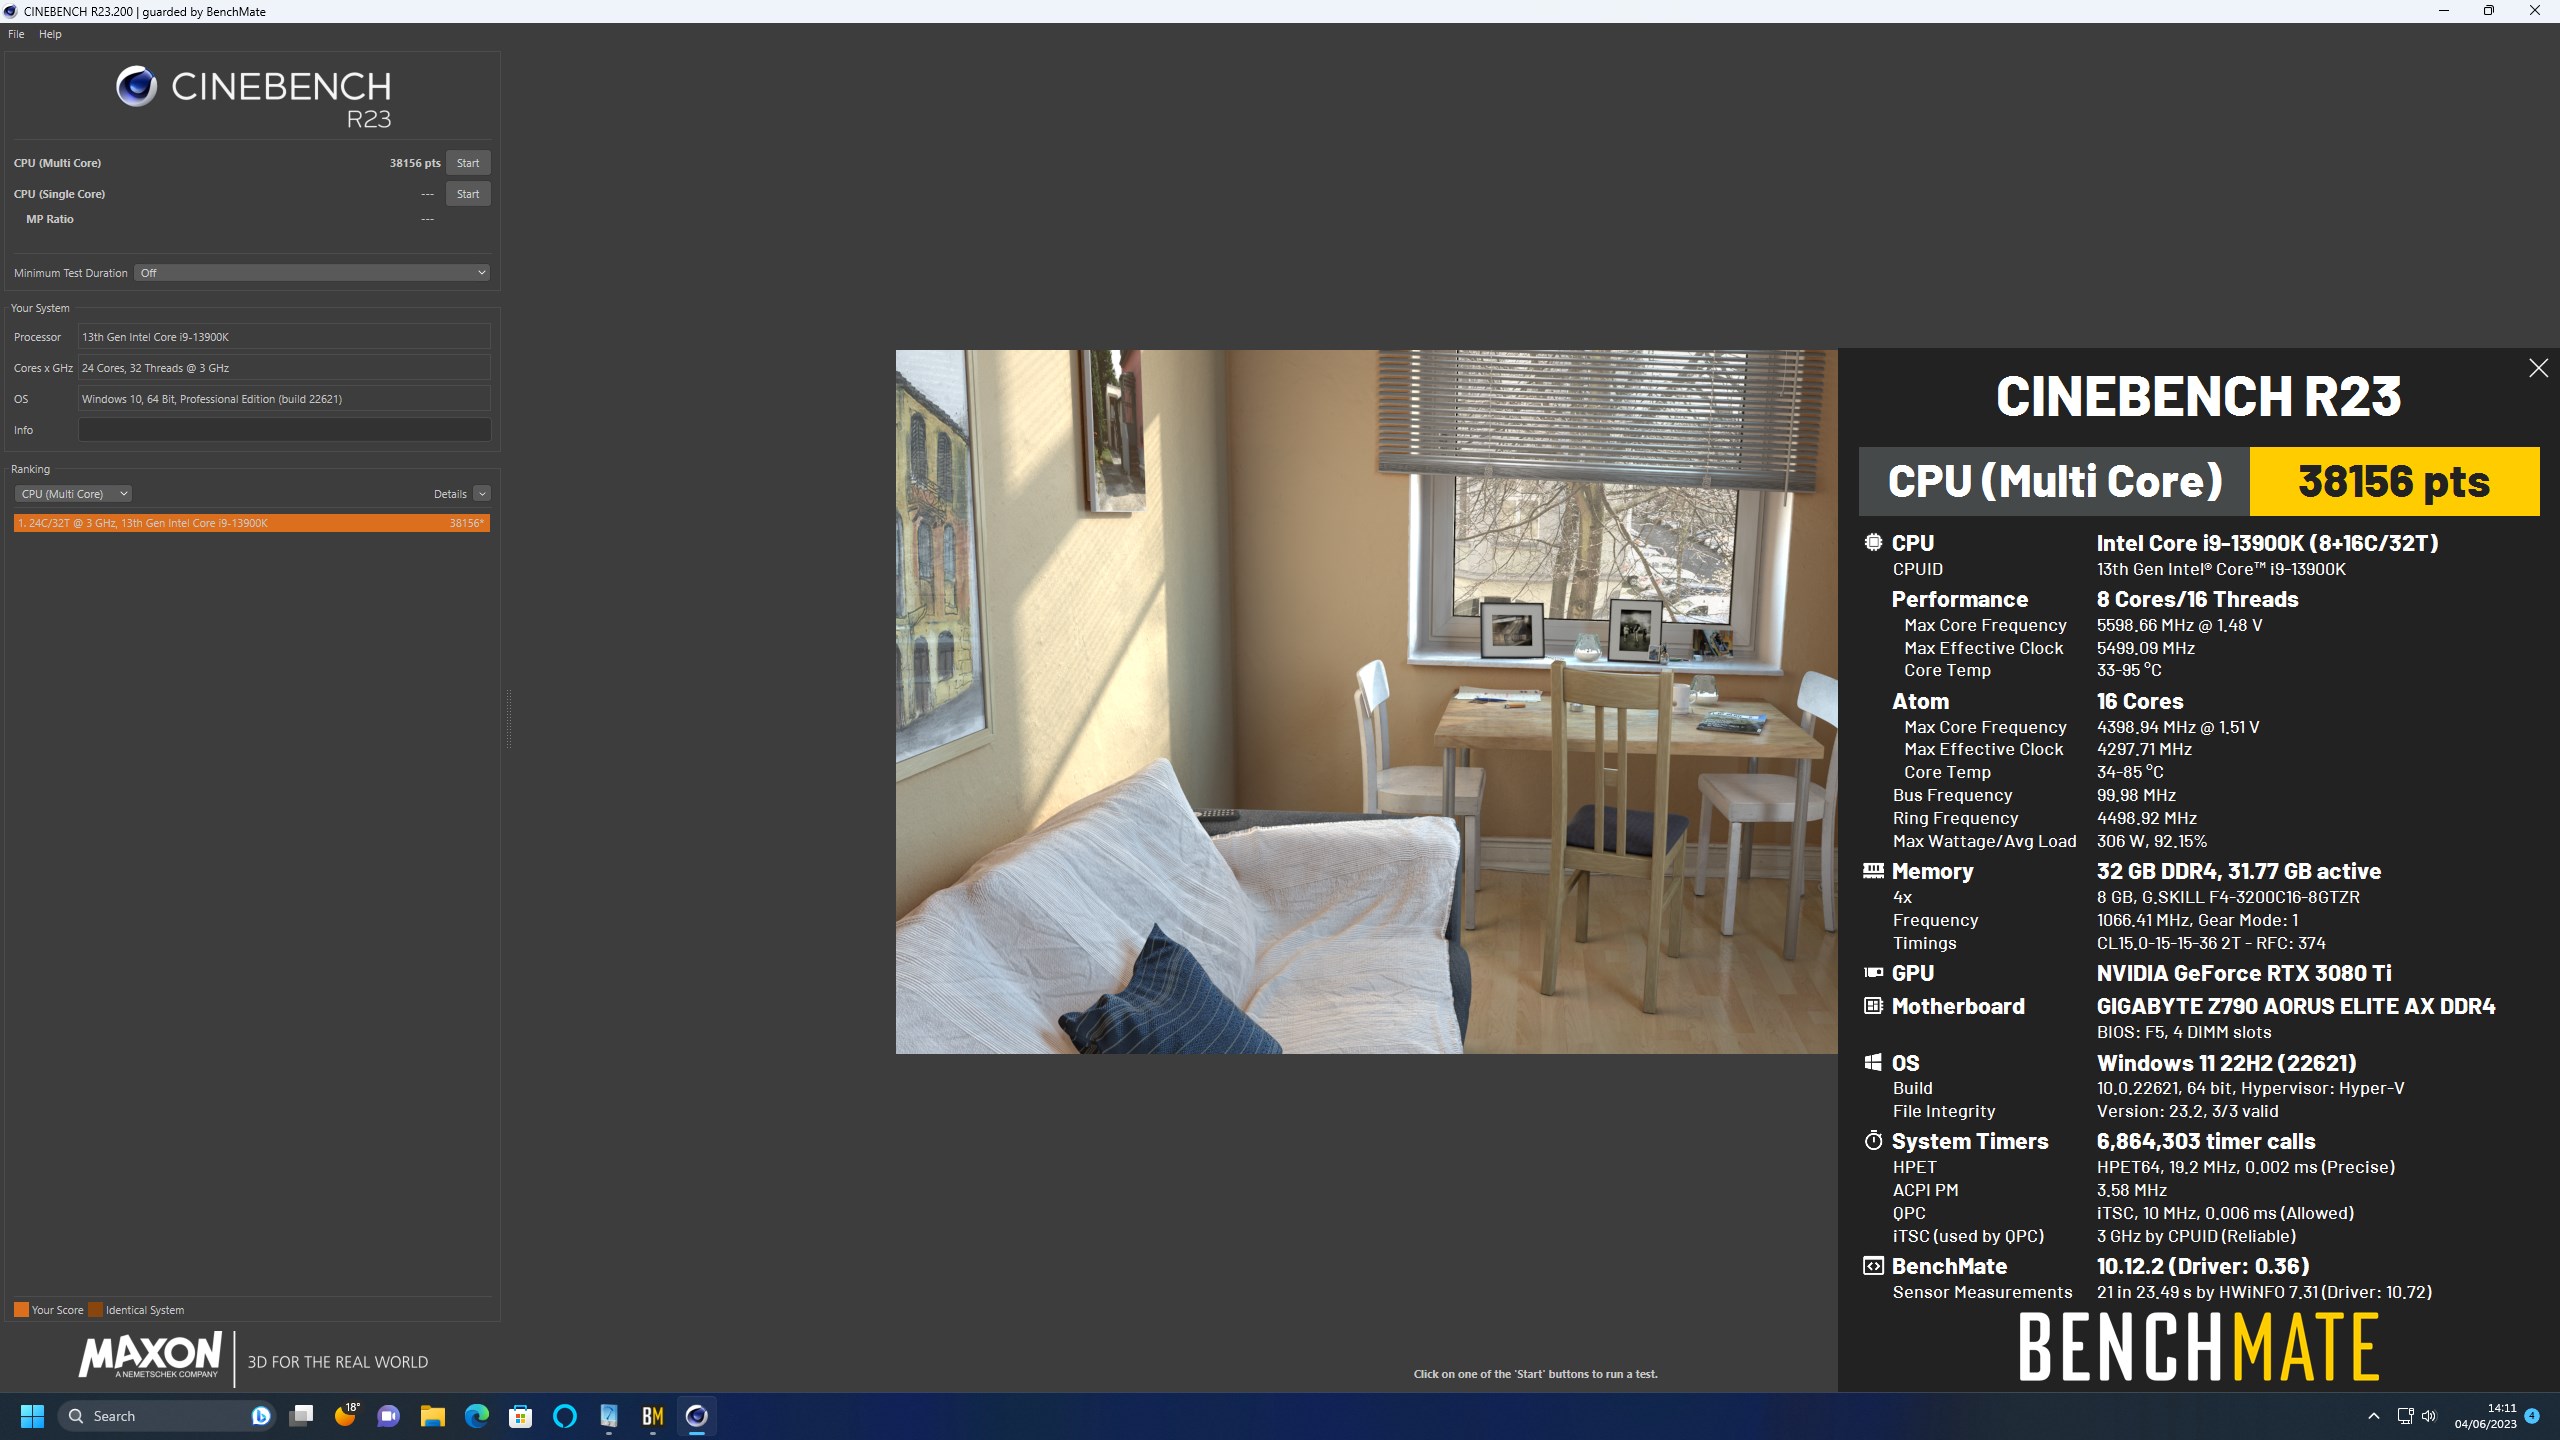
Task: Click the MAXON logo
Action: click(150, 1356)
